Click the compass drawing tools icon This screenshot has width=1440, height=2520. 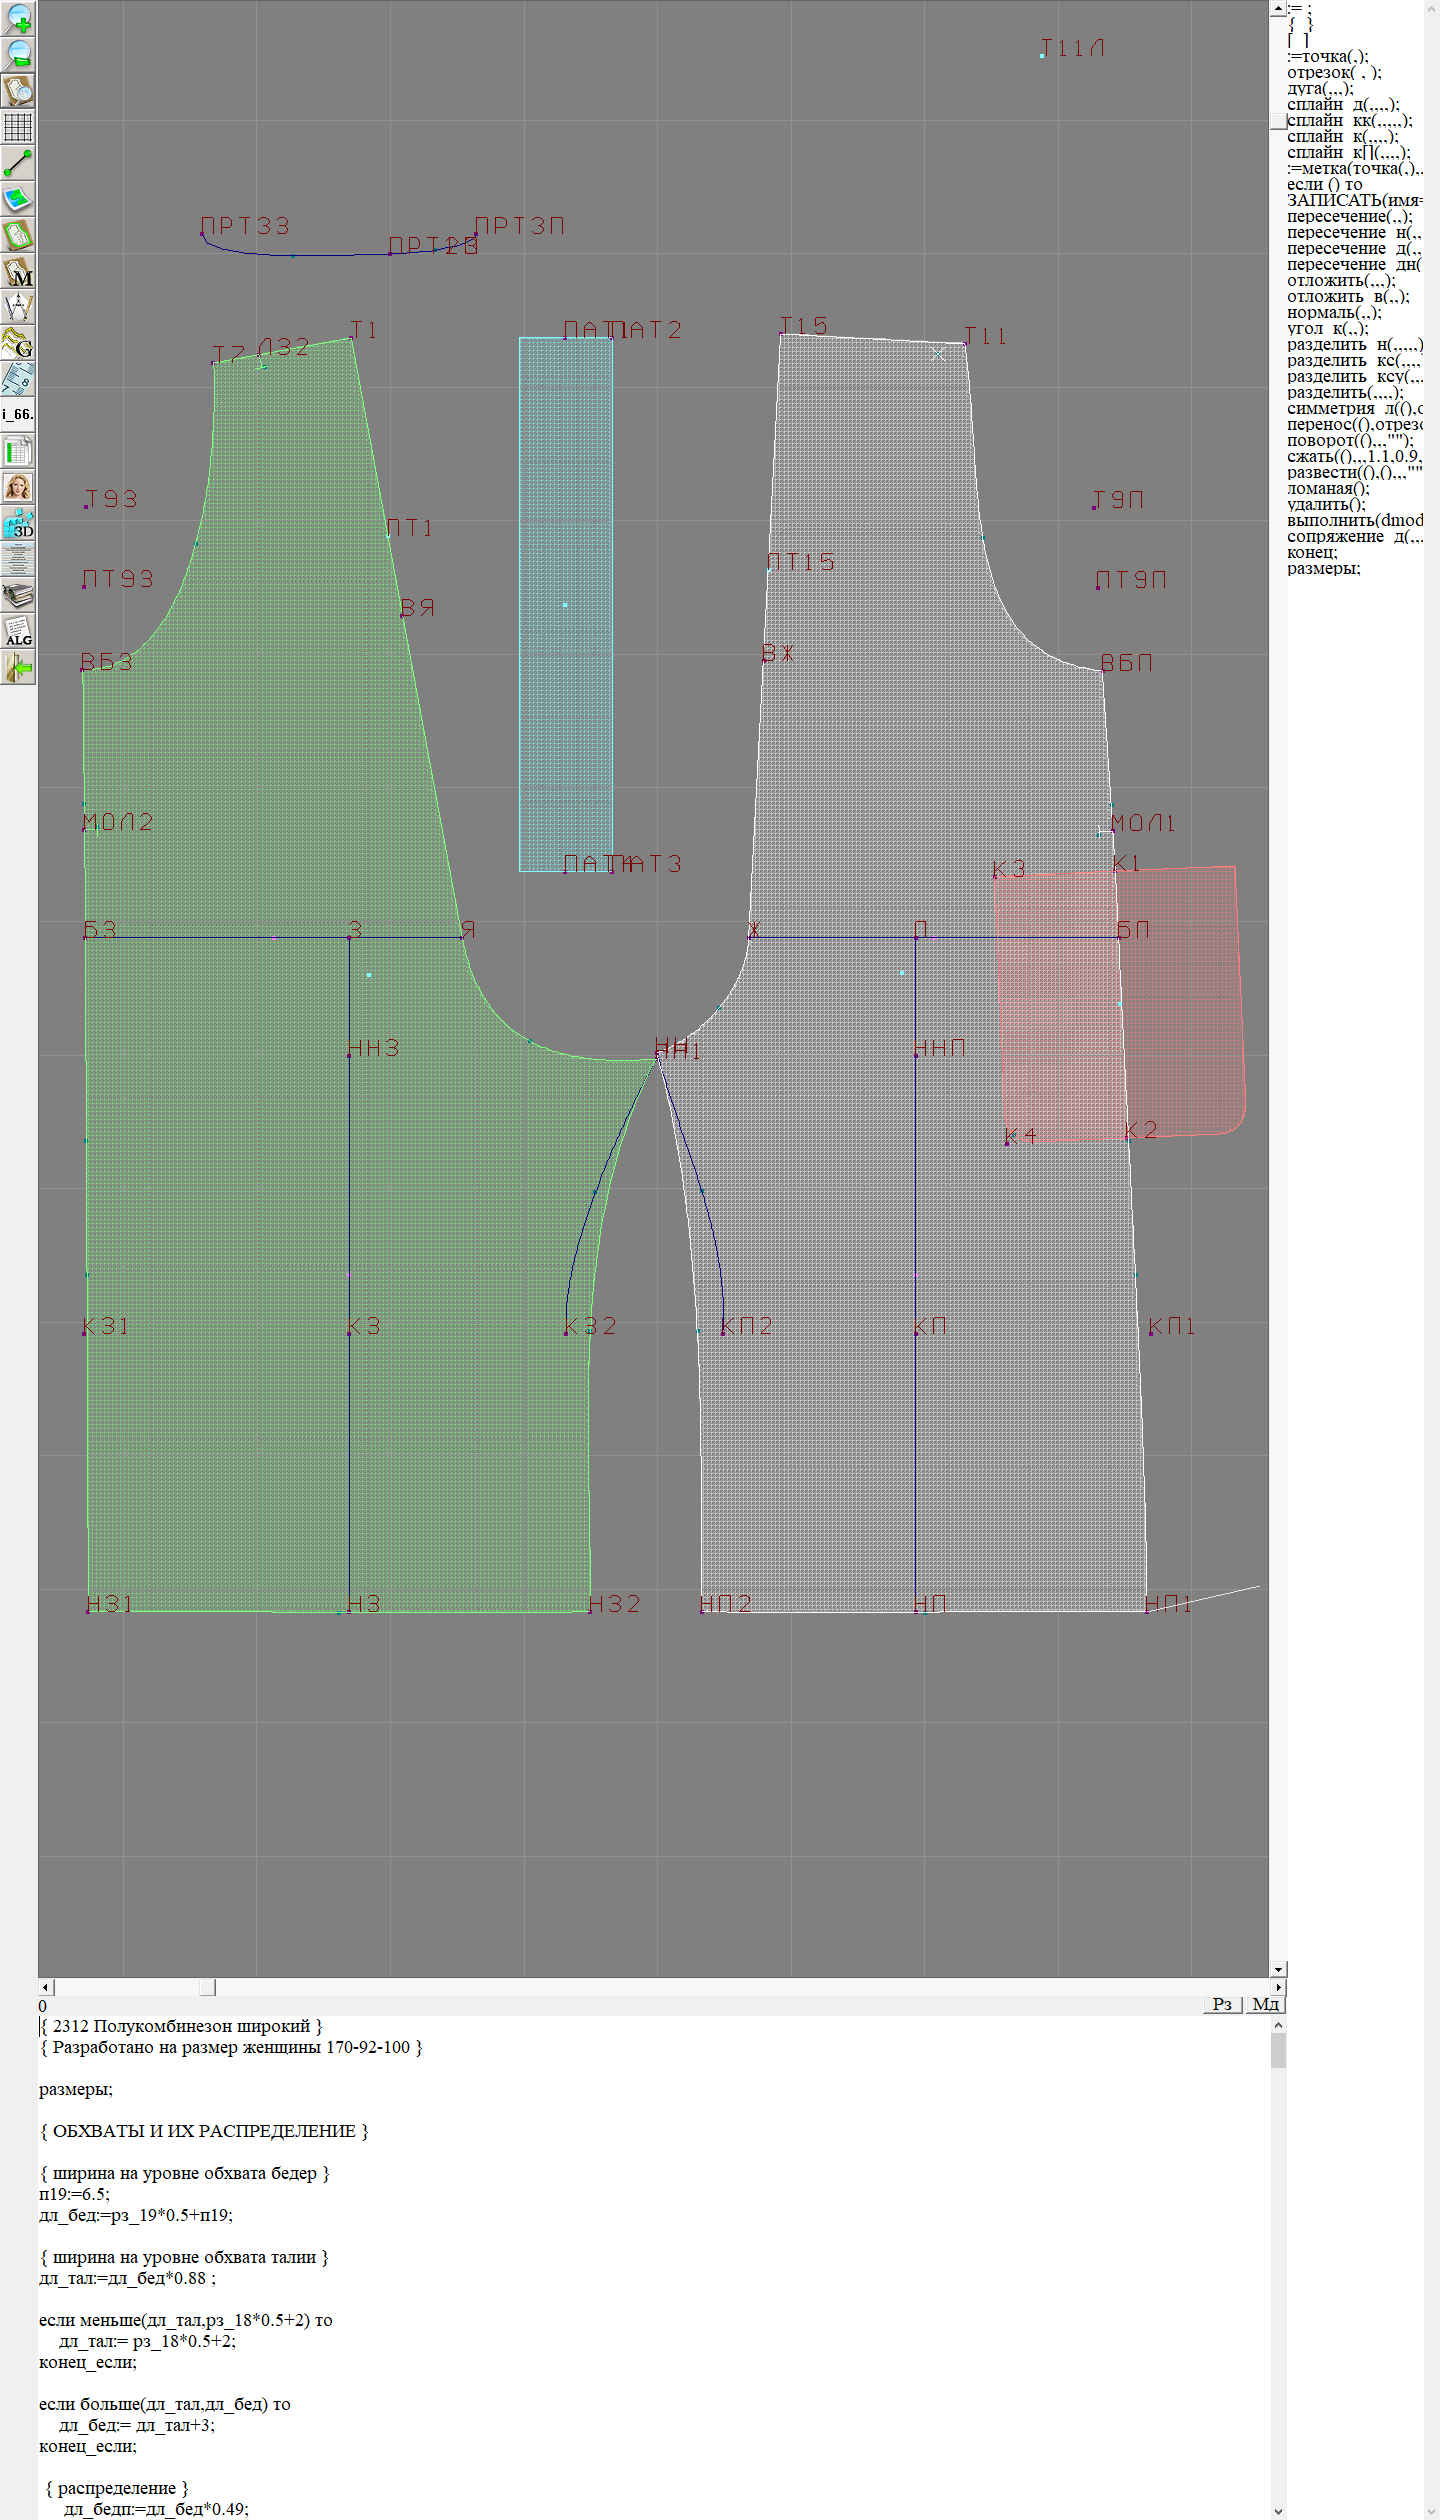18,307
